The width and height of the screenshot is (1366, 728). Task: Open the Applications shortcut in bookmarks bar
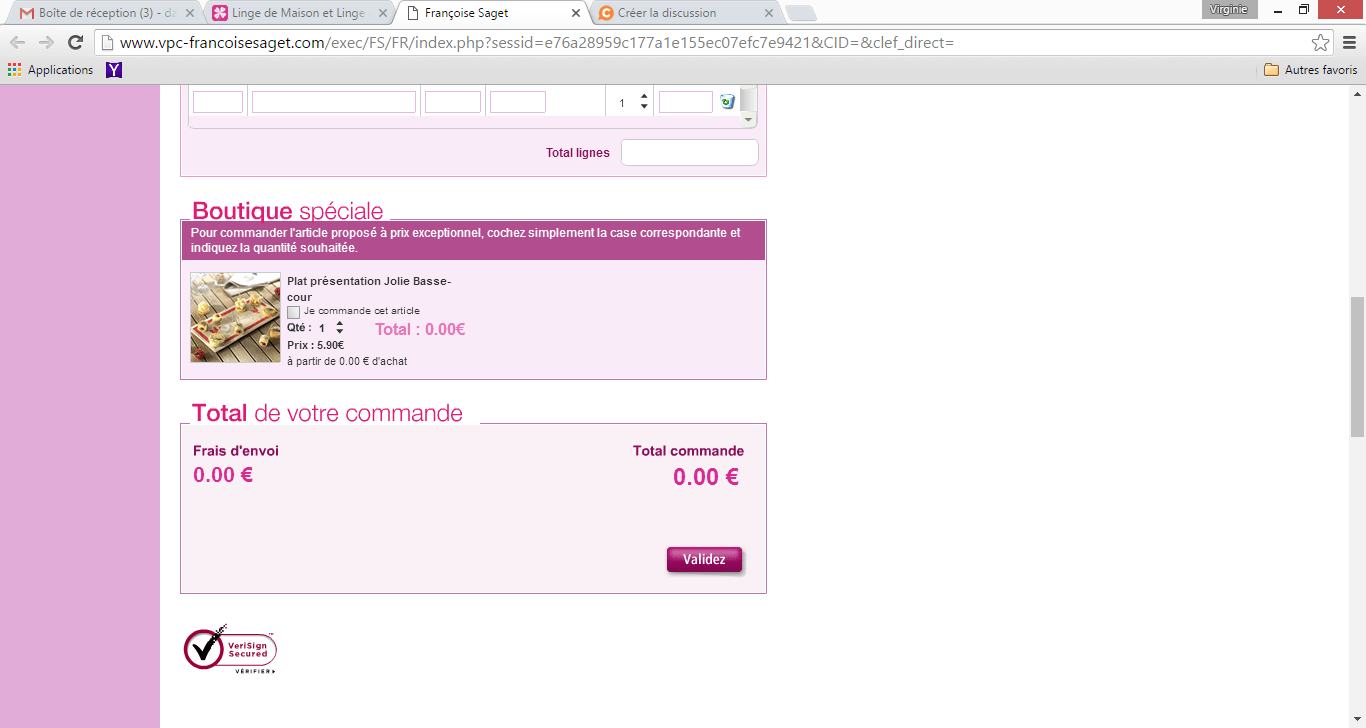[50, 70]
